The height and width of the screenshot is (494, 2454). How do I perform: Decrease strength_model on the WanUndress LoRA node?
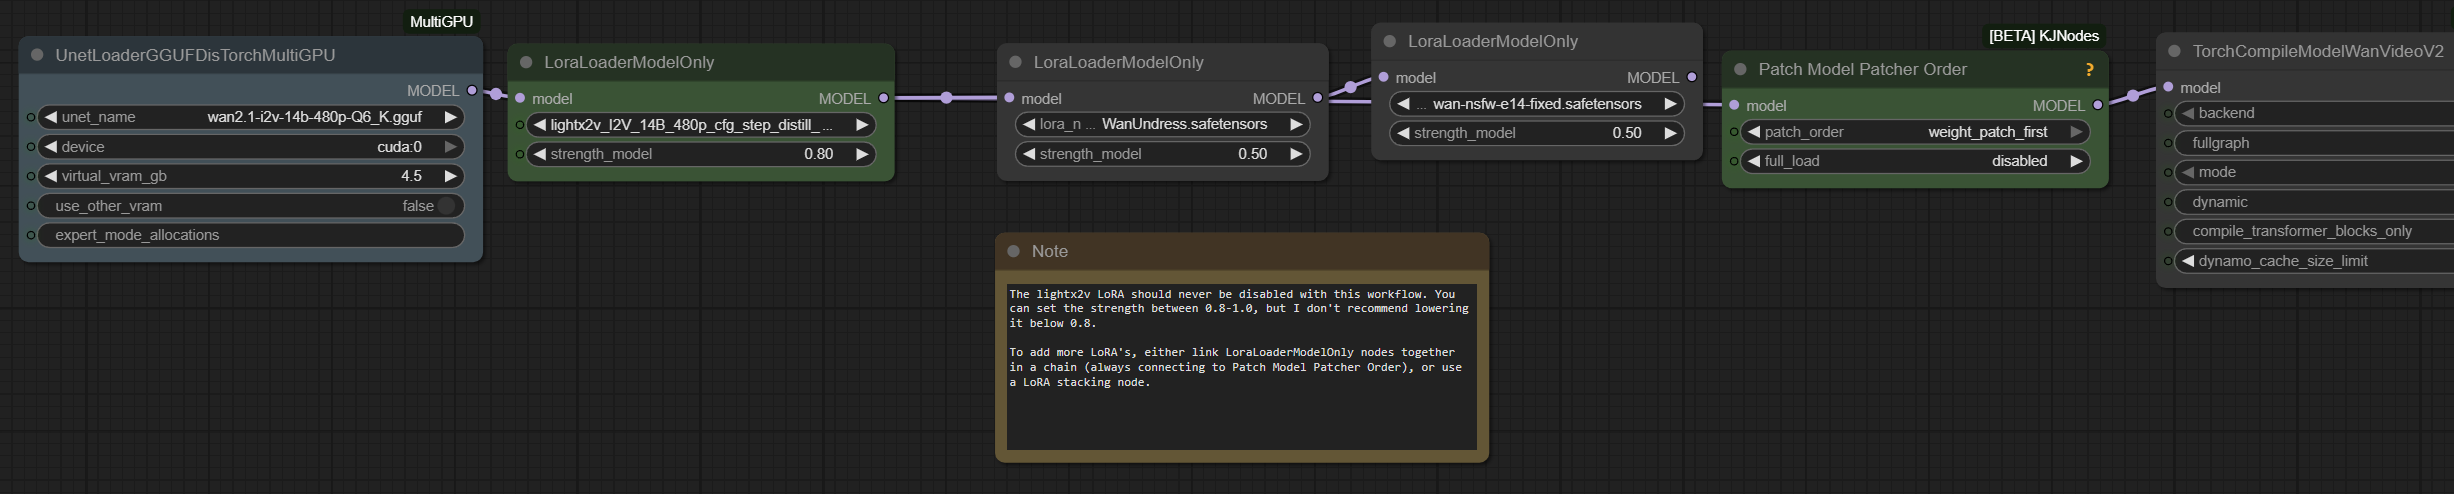(x=1028, y=154)
